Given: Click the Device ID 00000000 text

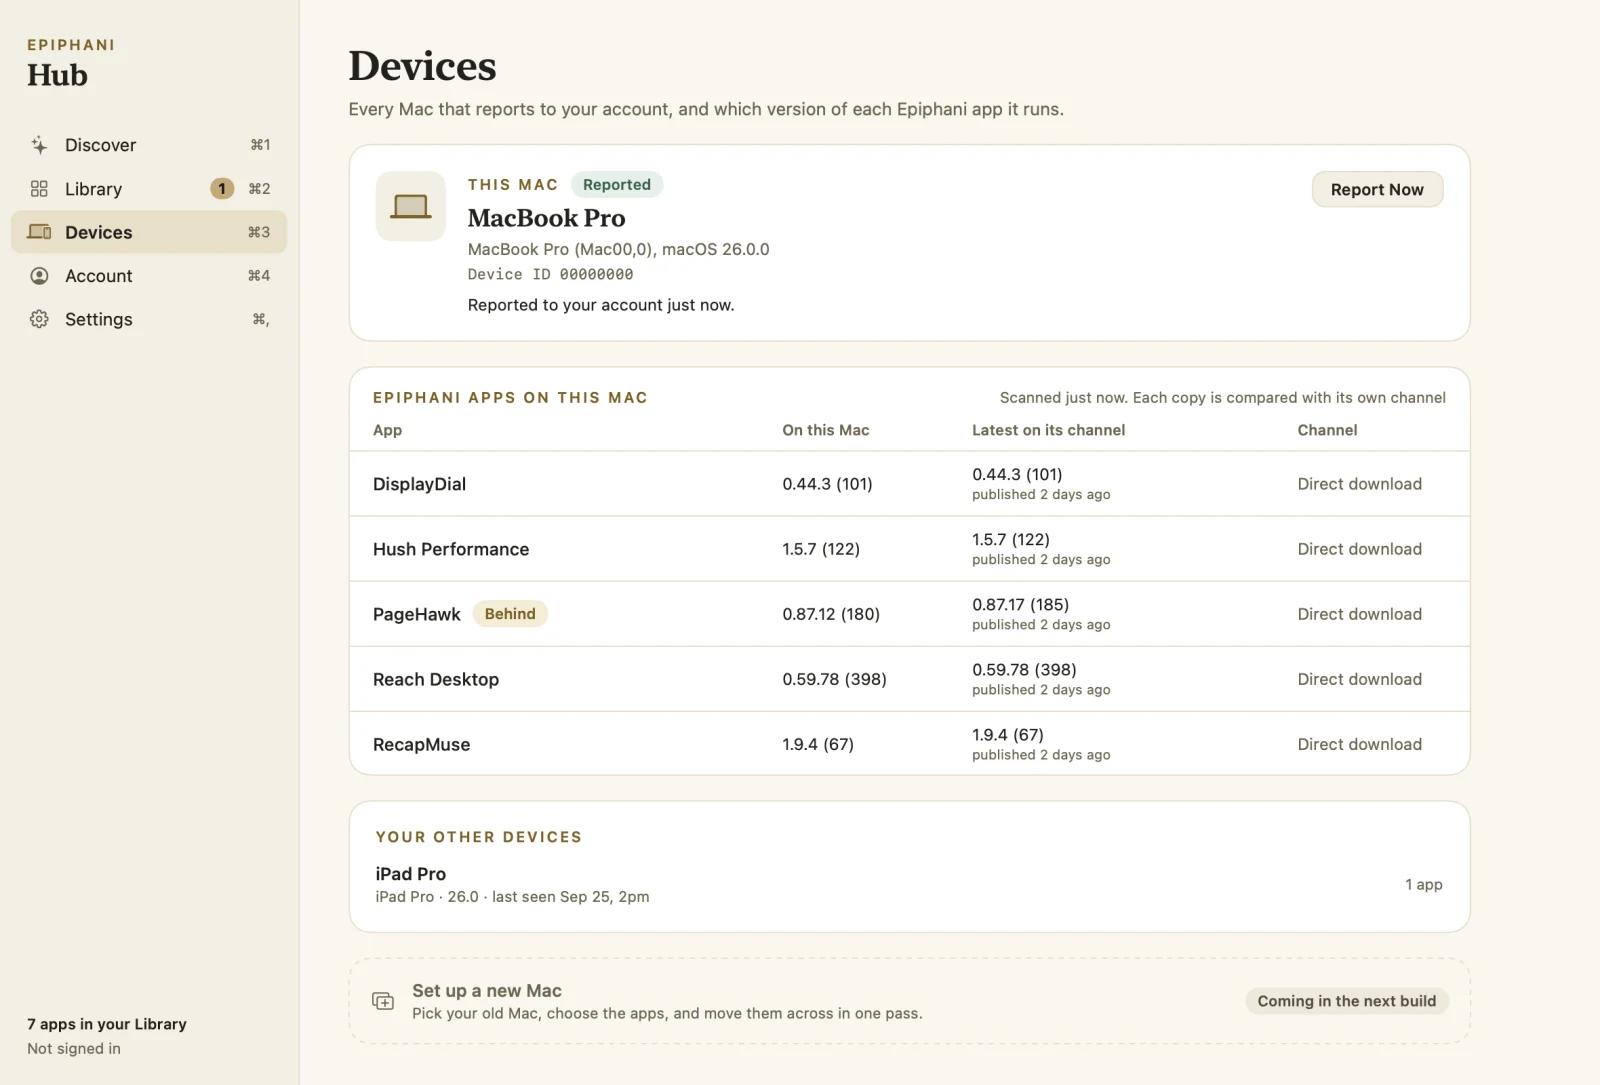Looking at the screenshot, I should [550, 274].
